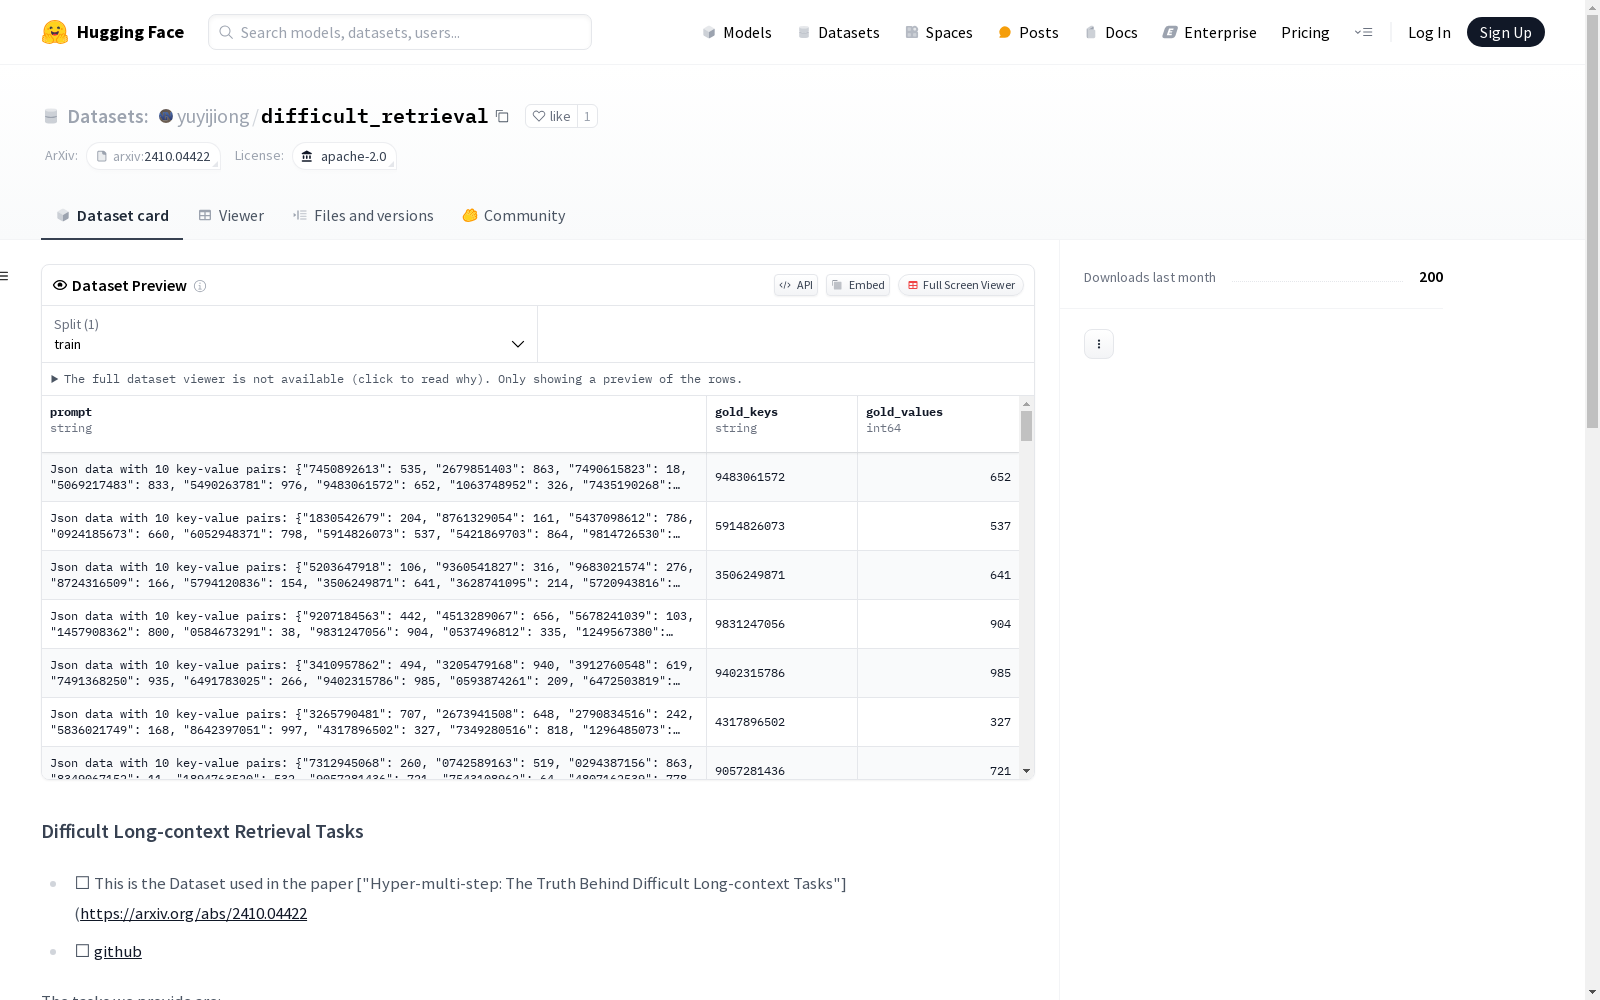The height and width of the screenshot is (1000, 1600).
Task: Open the Split train dropdown
Action: pos(289,334)
